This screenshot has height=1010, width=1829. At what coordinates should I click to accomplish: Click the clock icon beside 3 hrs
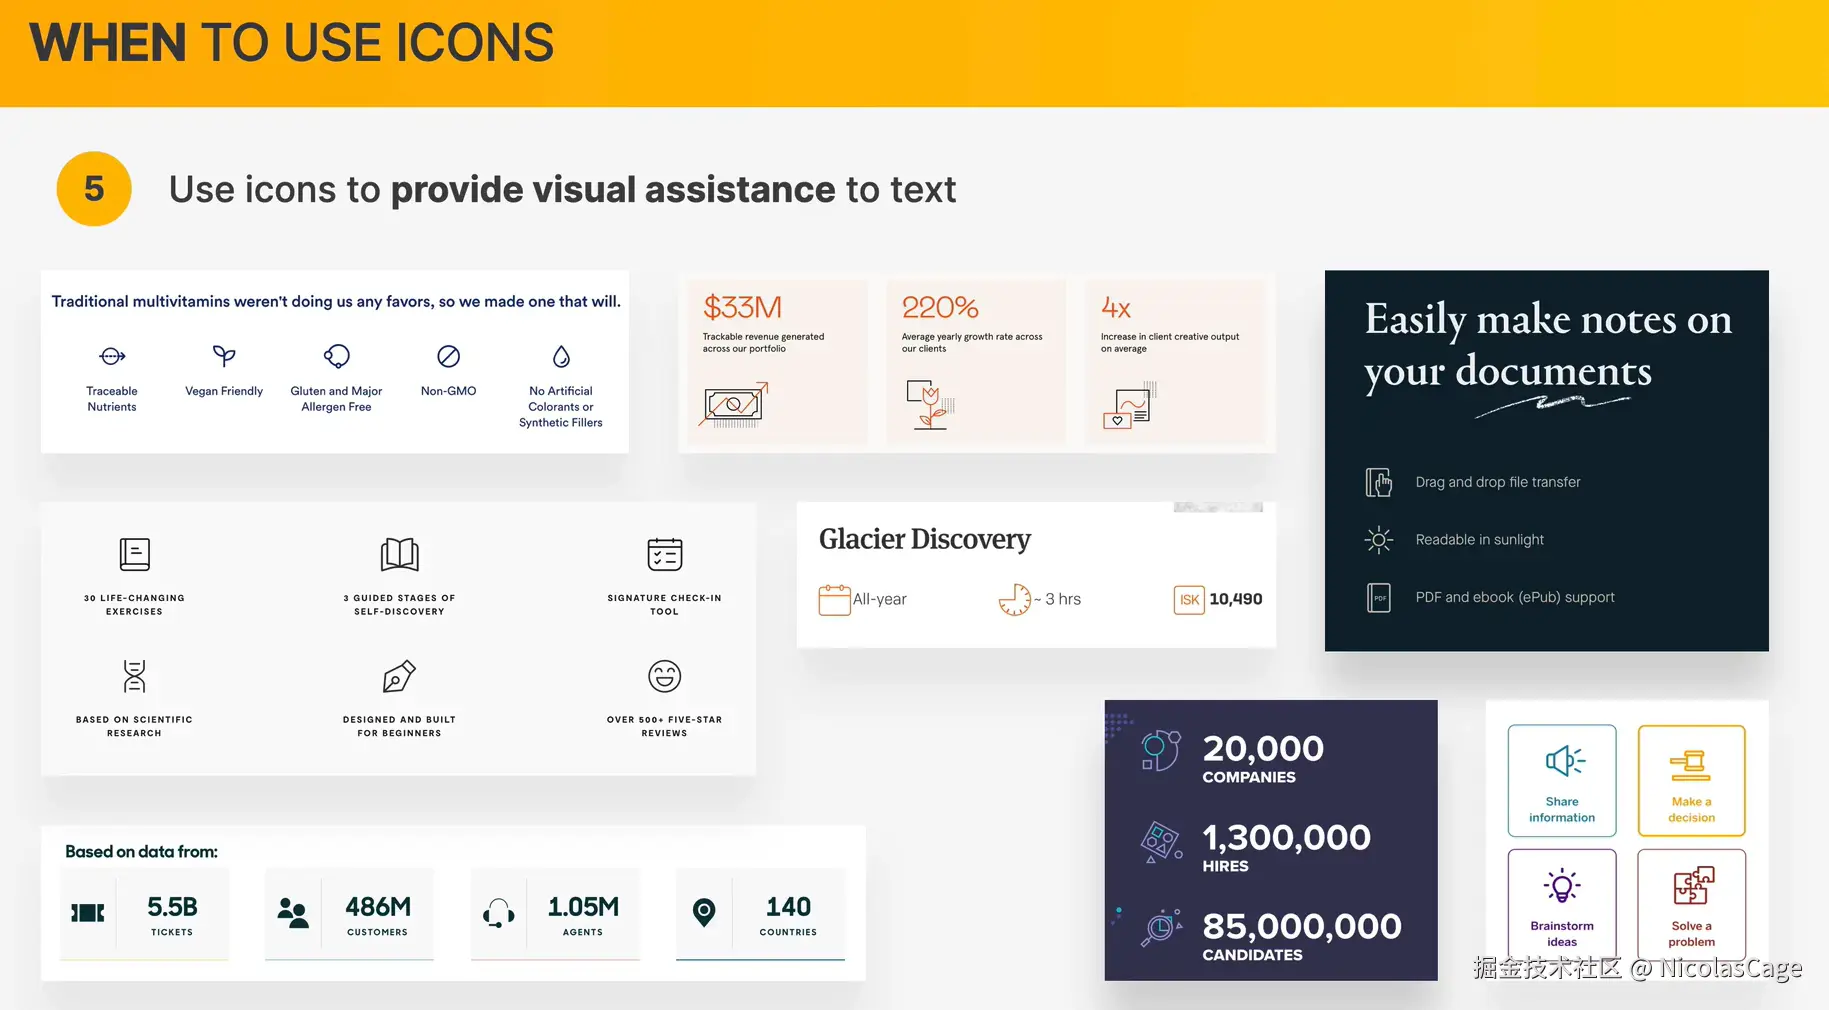[1014, 599]
